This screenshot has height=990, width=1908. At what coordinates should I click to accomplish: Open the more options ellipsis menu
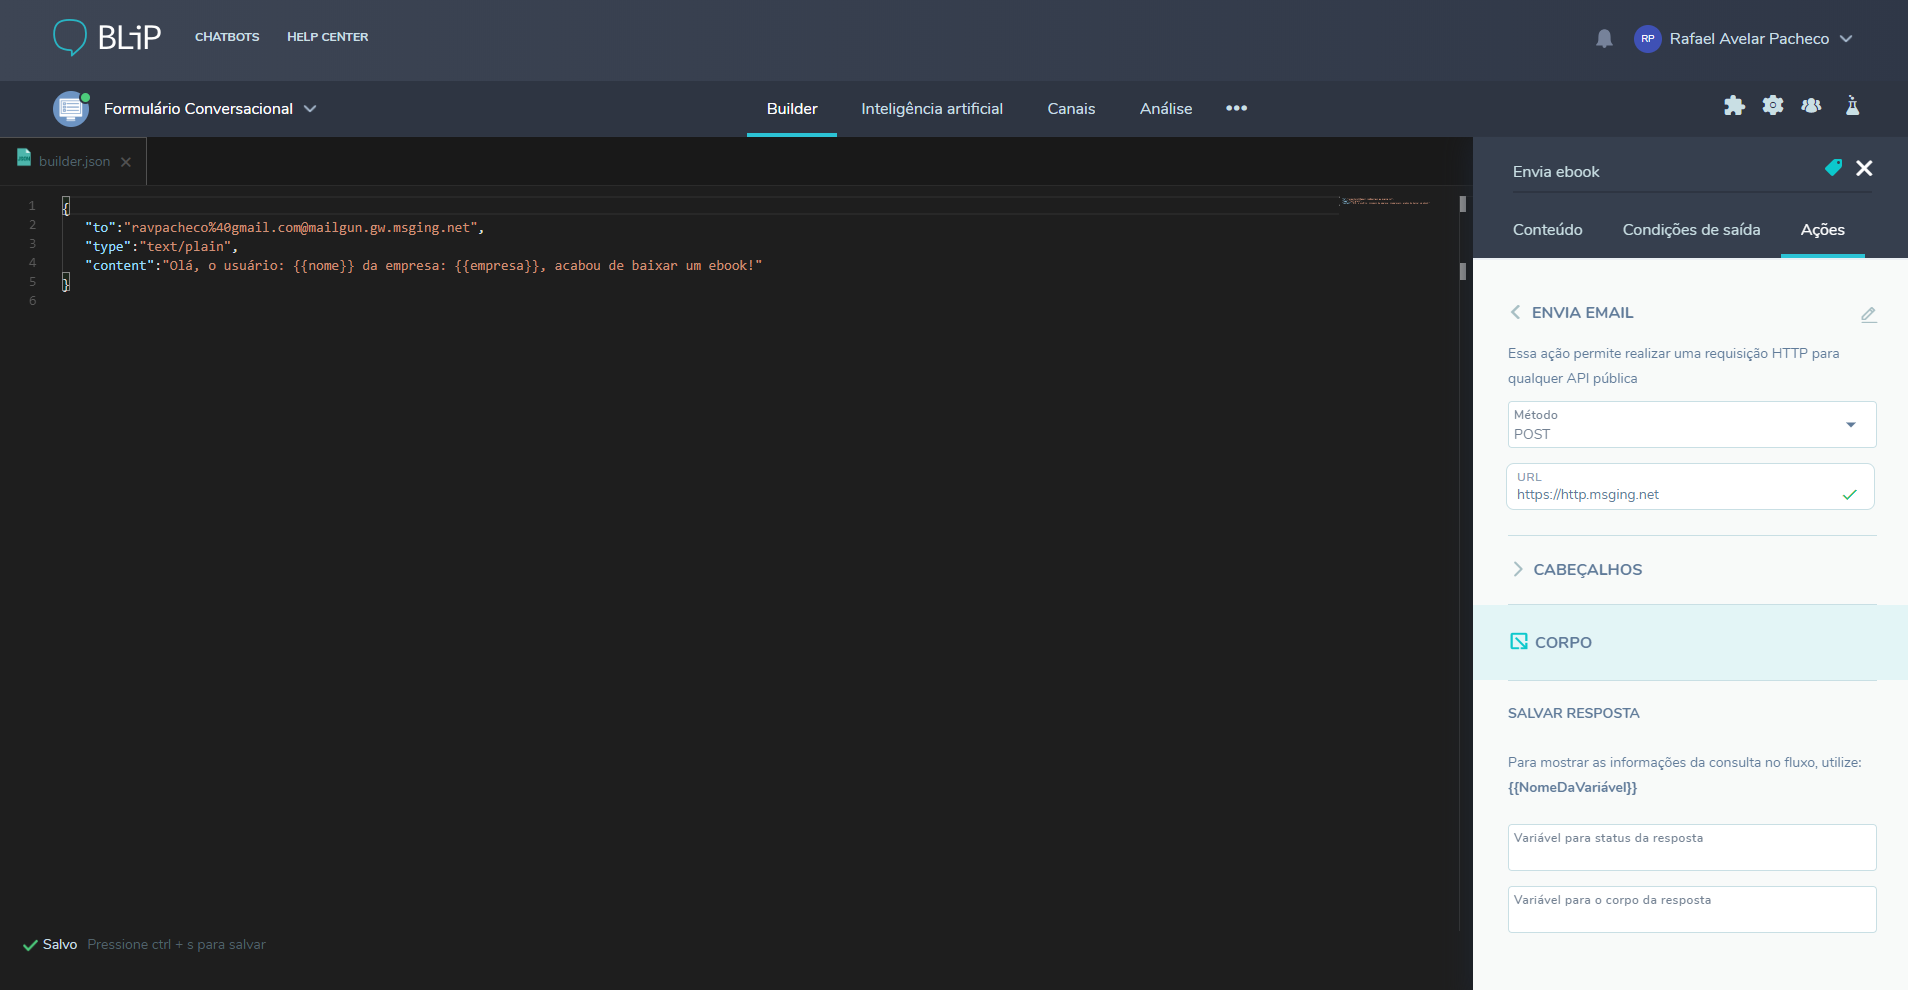tap(1236, 108)
